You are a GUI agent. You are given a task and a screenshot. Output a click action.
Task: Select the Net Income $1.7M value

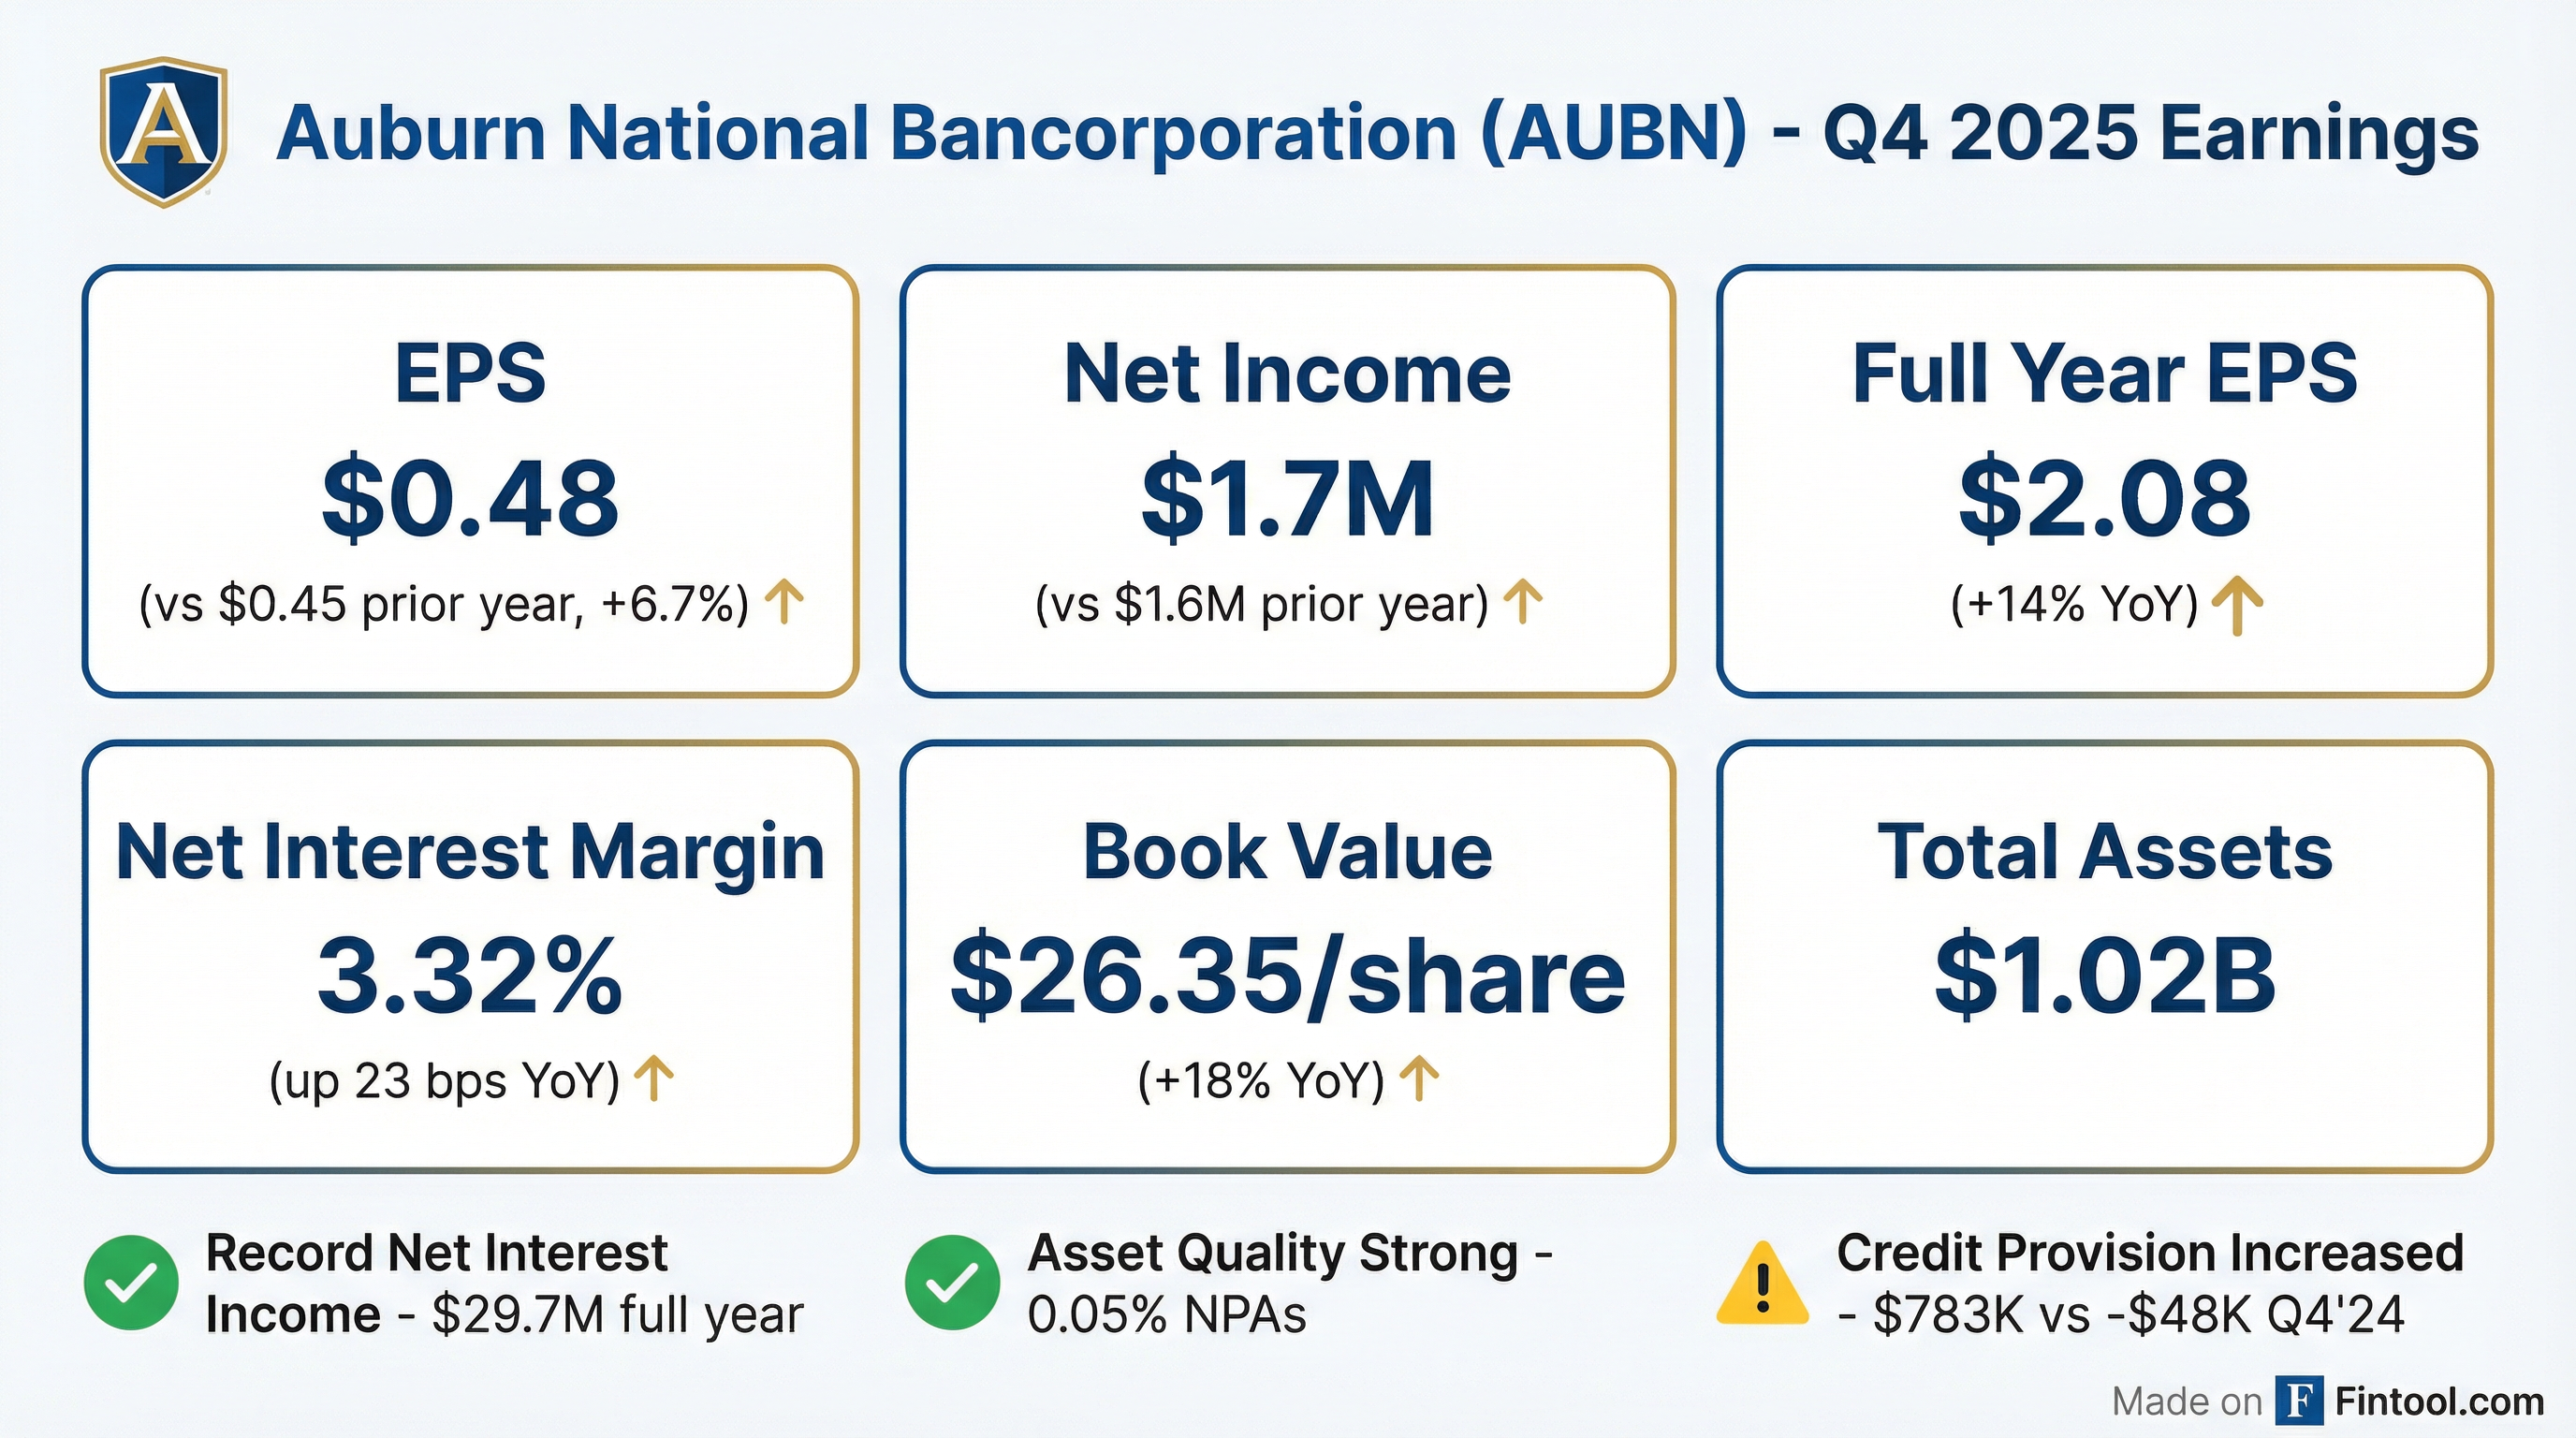1287,498
